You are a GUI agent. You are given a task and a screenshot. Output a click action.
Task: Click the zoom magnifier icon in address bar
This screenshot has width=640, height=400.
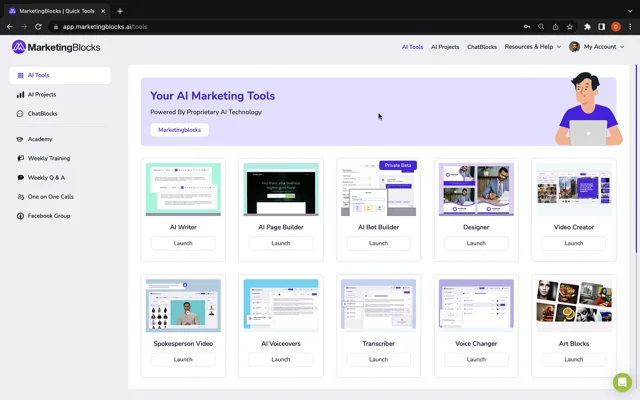pyautogui.click(x=541, y=27)
